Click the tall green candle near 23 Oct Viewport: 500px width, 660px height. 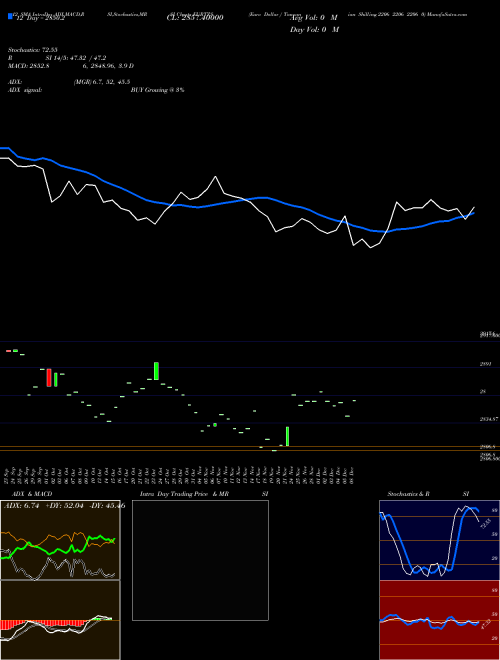(156, 371)
